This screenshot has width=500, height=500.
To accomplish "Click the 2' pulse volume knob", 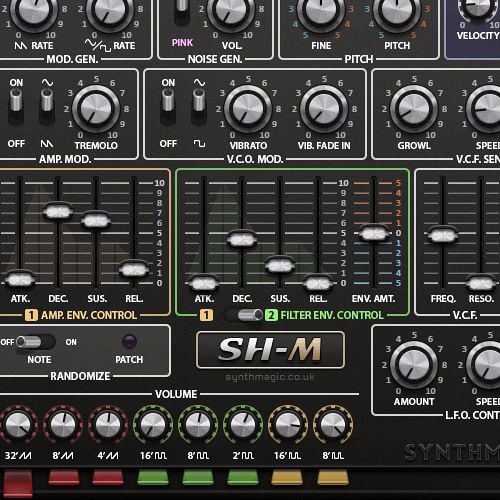I will (243, 425).
